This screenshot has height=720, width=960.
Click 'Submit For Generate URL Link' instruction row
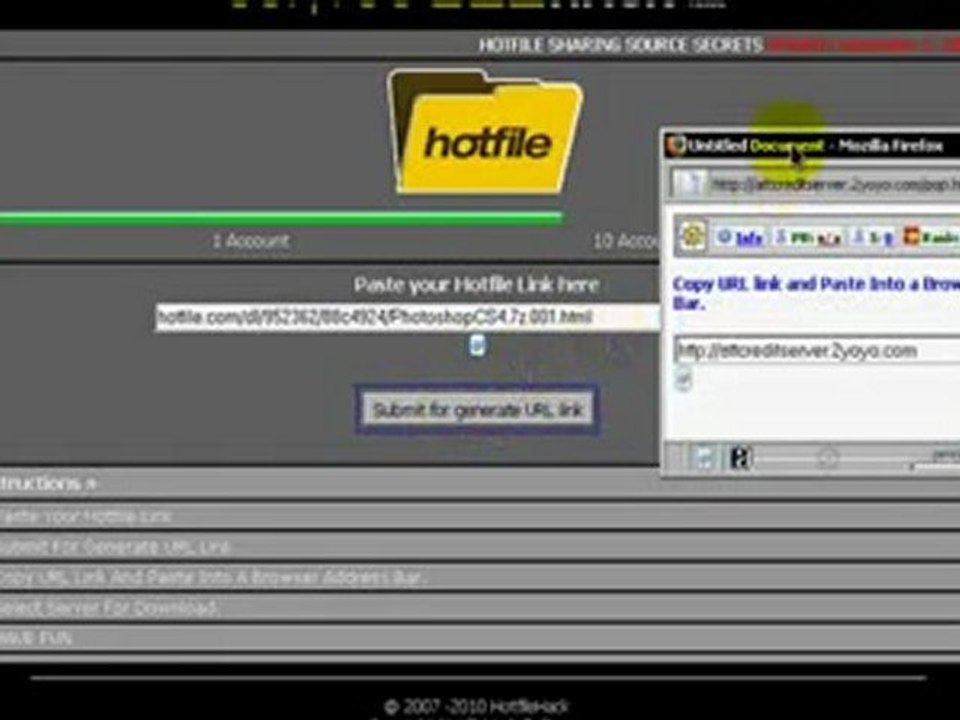(x=480, y=547)
